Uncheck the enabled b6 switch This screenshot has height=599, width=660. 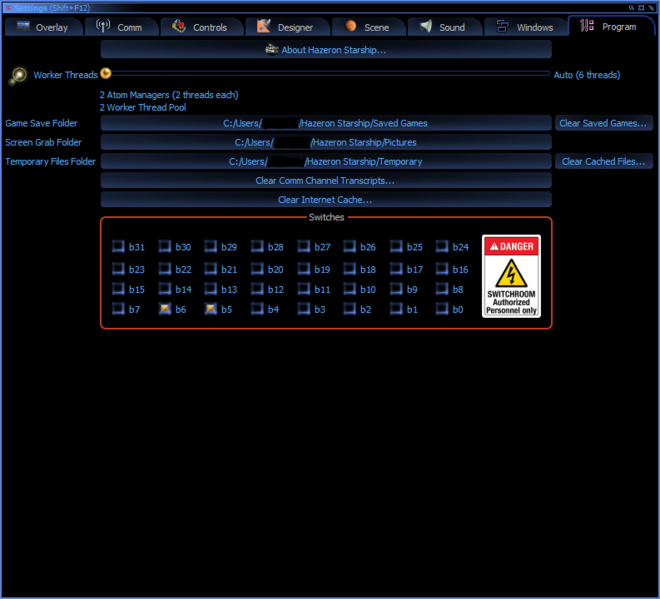tap(165, 309)
